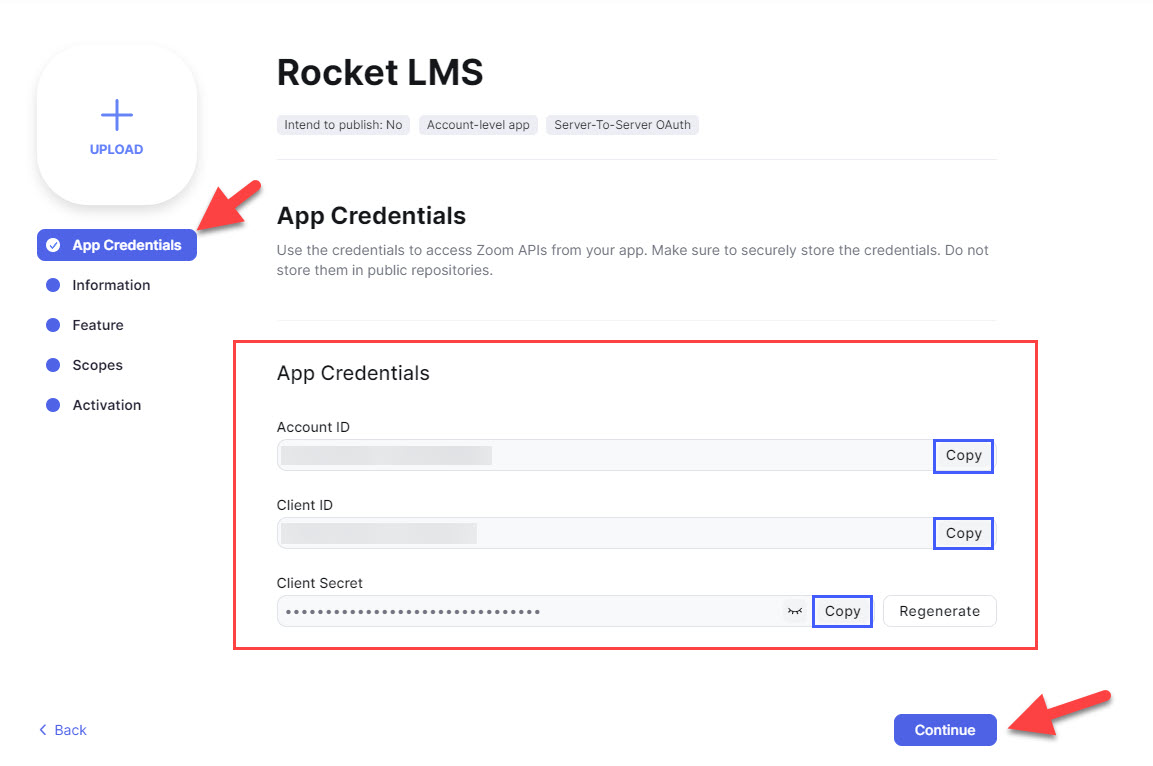
Task: Open the Feature sidebar step
Action: (x=98, y=325)
